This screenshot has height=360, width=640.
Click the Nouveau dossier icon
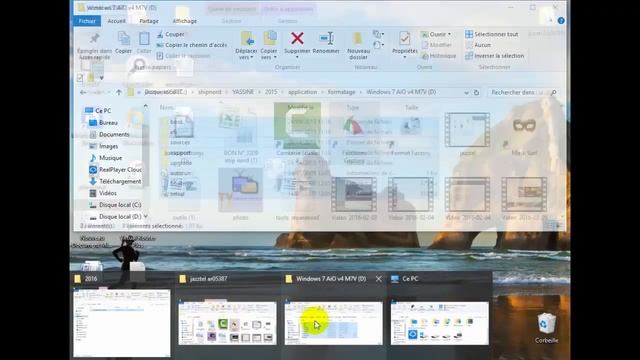pyautogui.click(x=358, y=39)
